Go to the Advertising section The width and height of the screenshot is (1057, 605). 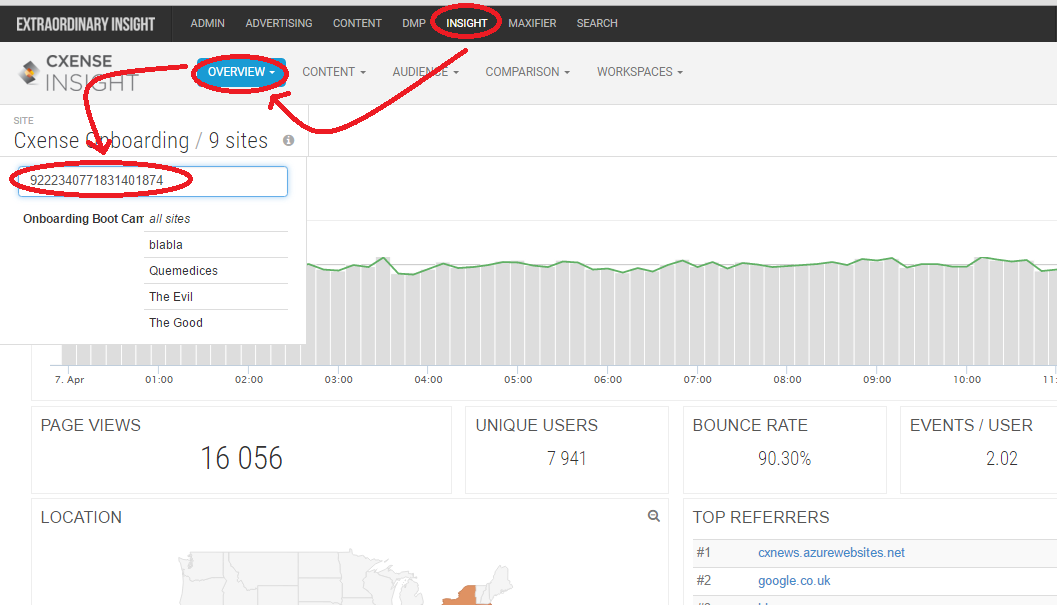(x=278, y=23)
